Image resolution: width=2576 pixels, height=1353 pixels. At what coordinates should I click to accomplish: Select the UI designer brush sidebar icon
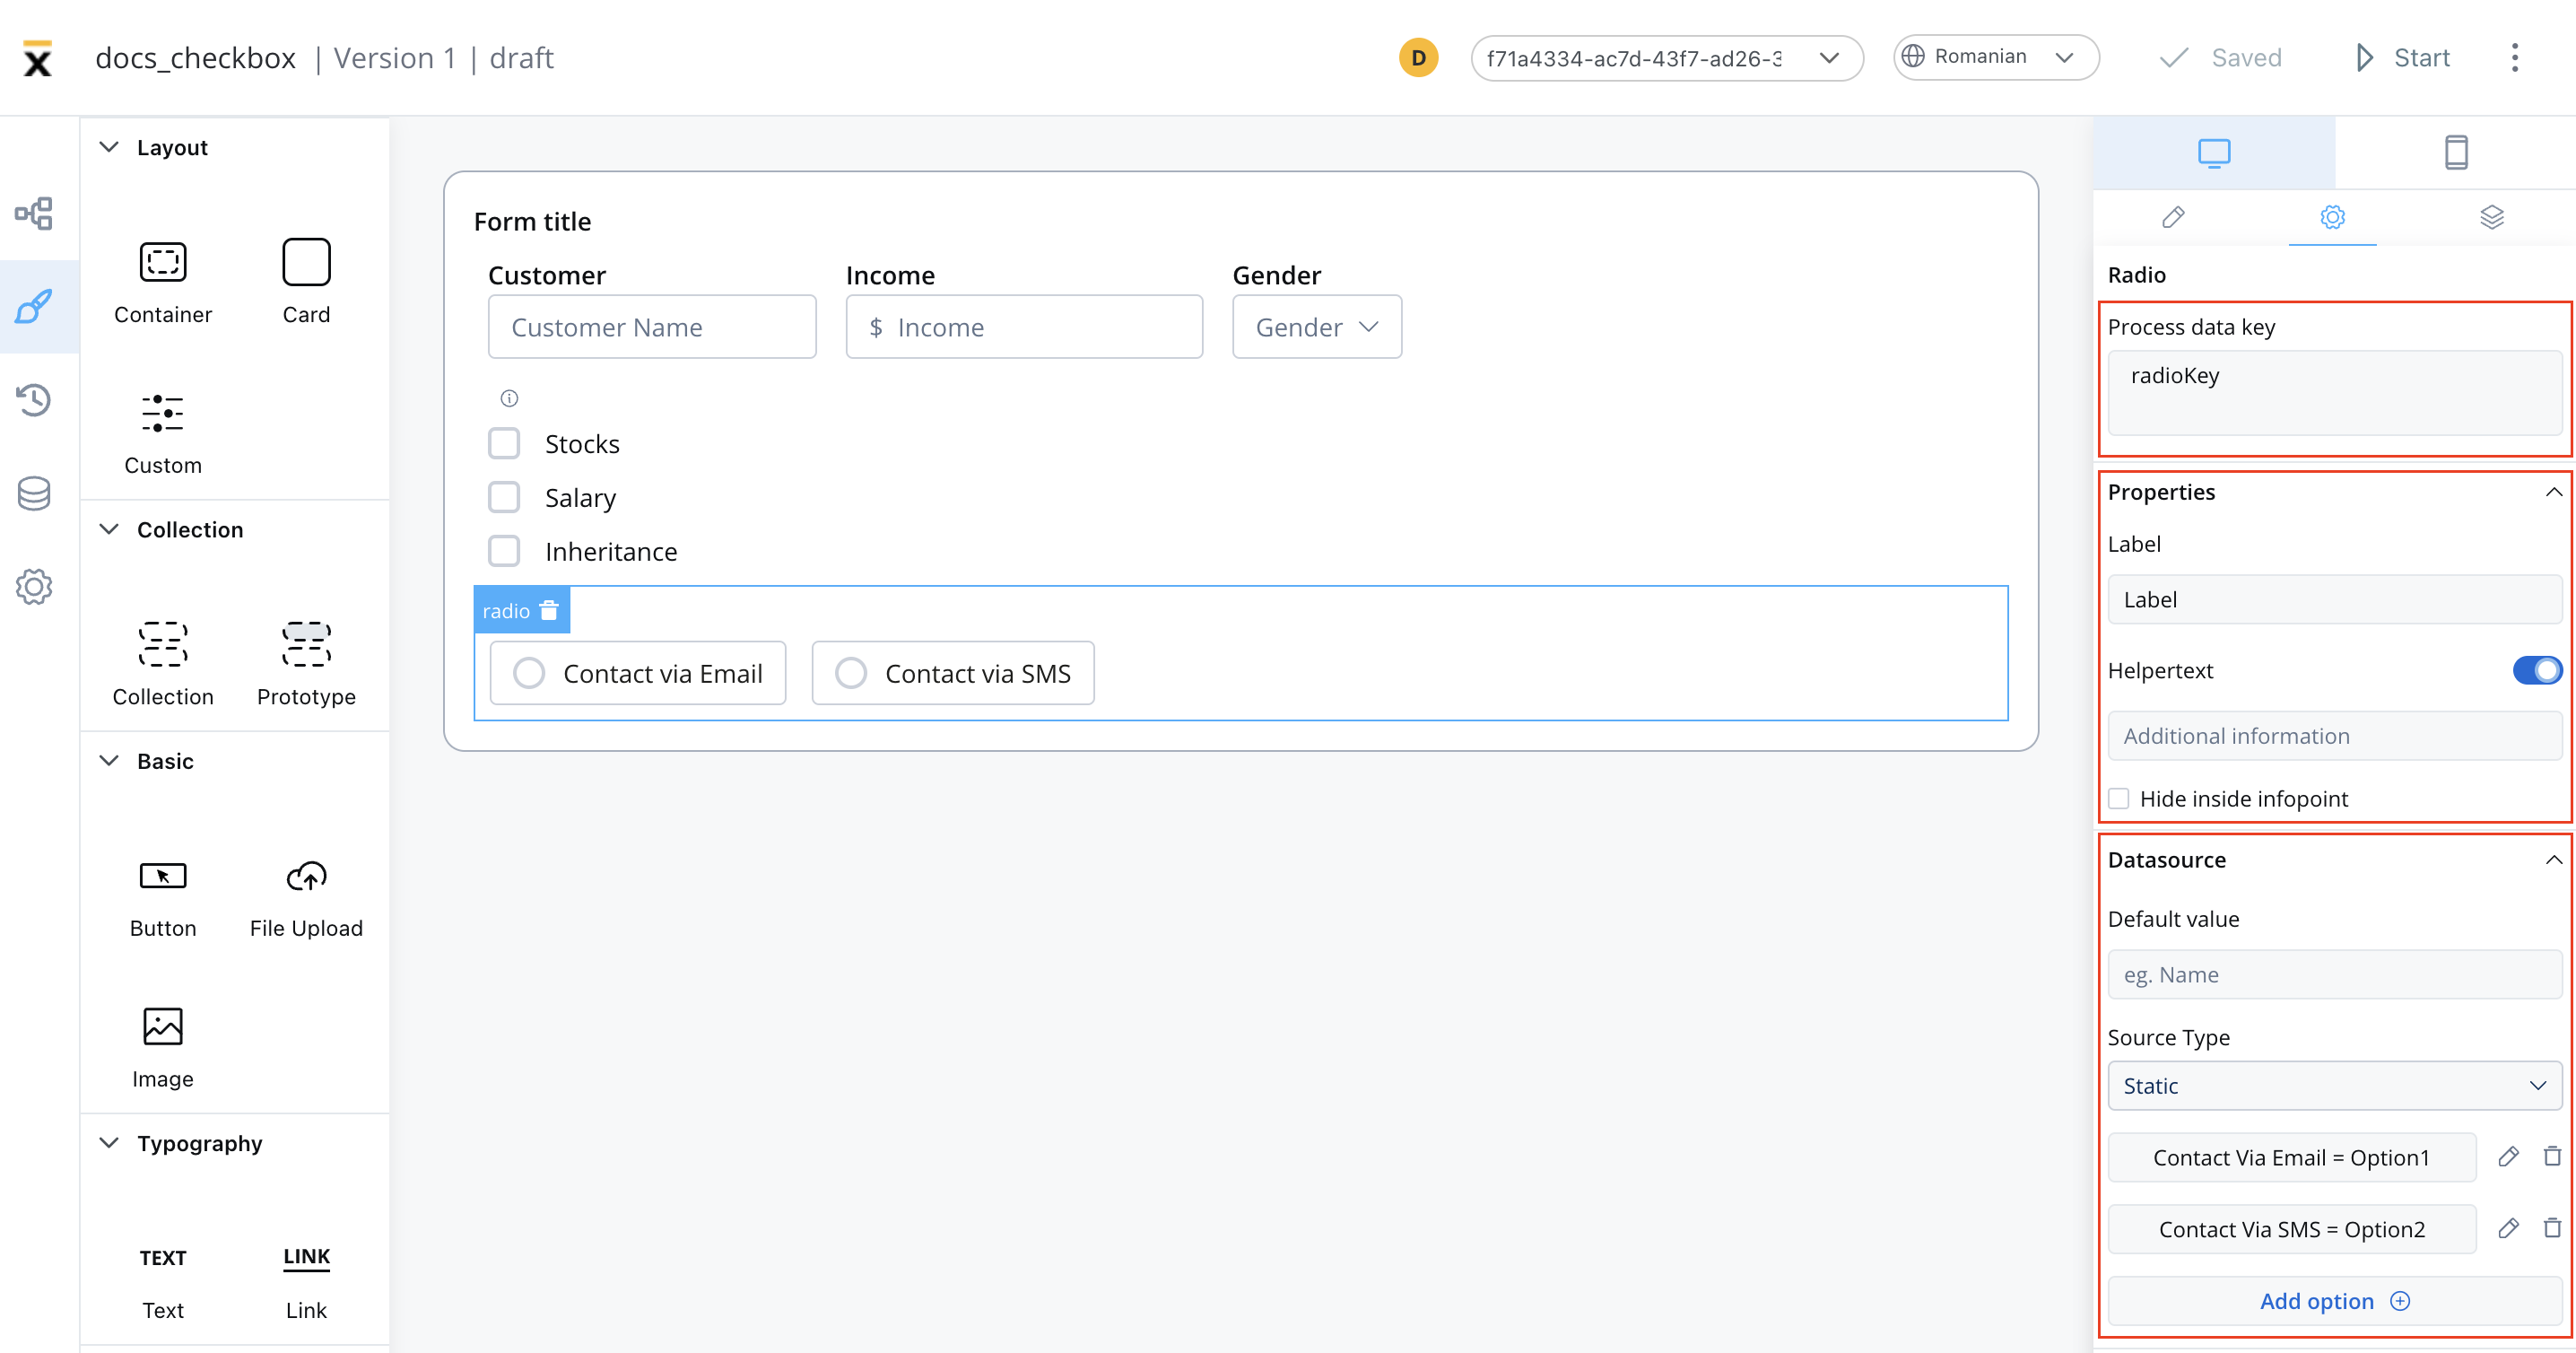(x=34, y=306)
